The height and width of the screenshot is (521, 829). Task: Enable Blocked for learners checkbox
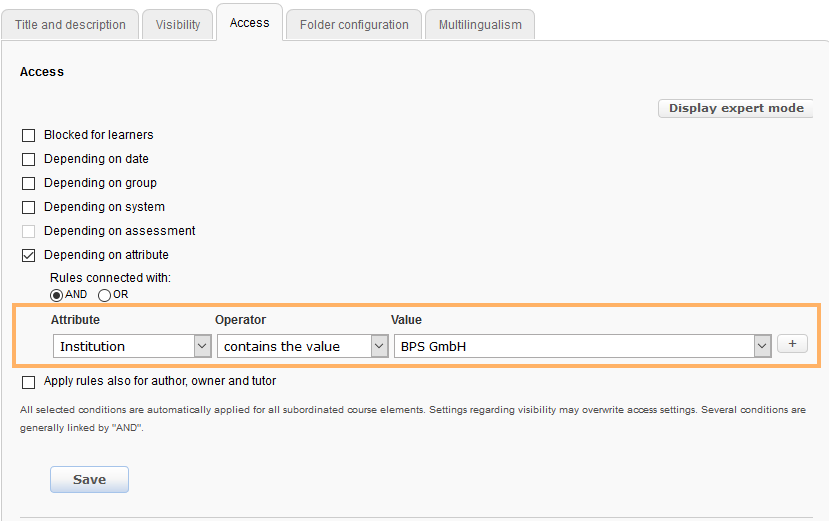click(x=29, y=135)
